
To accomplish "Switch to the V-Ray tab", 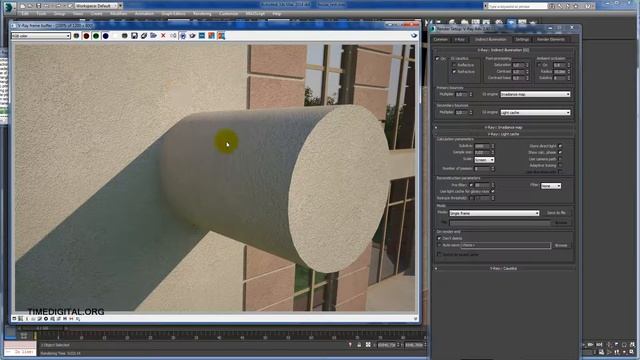I will coord(460,40).
